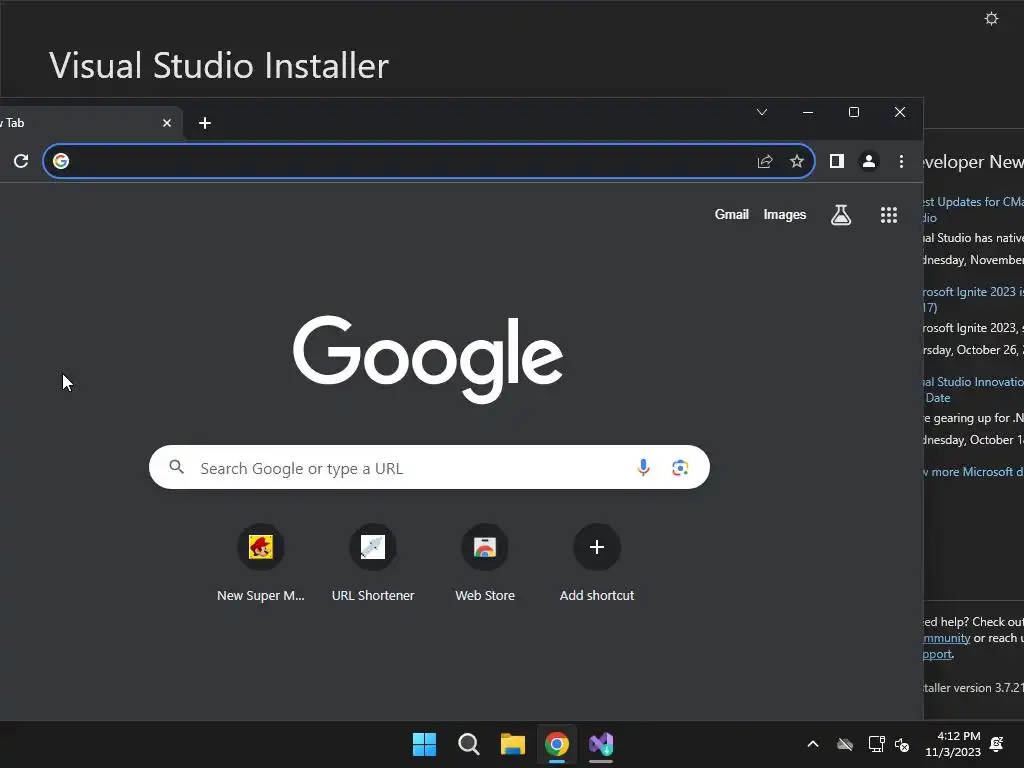The height and width of the screenshot is (768, 1024).
Task: Switch to Visual Studio Installer taskbar icon
Action: tap(601, 744)
